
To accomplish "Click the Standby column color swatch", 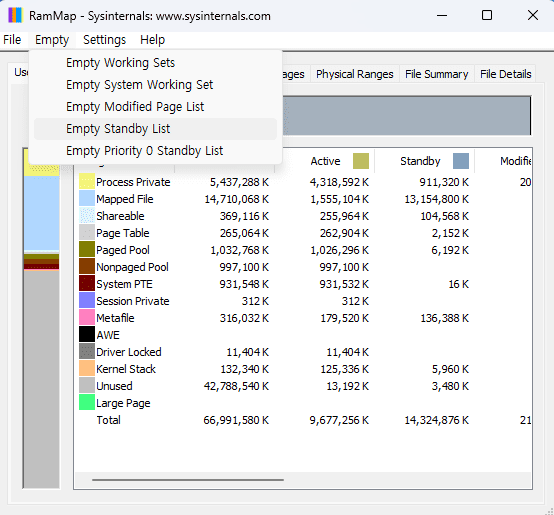I will (461, 161).
